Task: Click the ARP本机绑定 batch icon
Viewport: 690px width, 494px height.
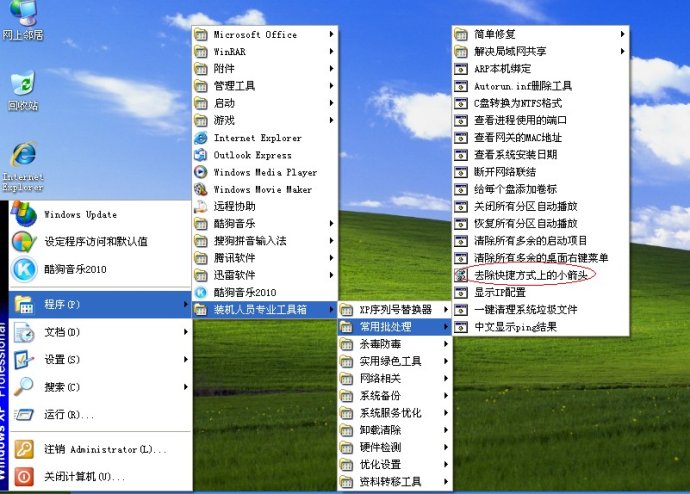Action: [x=461, y=69]
